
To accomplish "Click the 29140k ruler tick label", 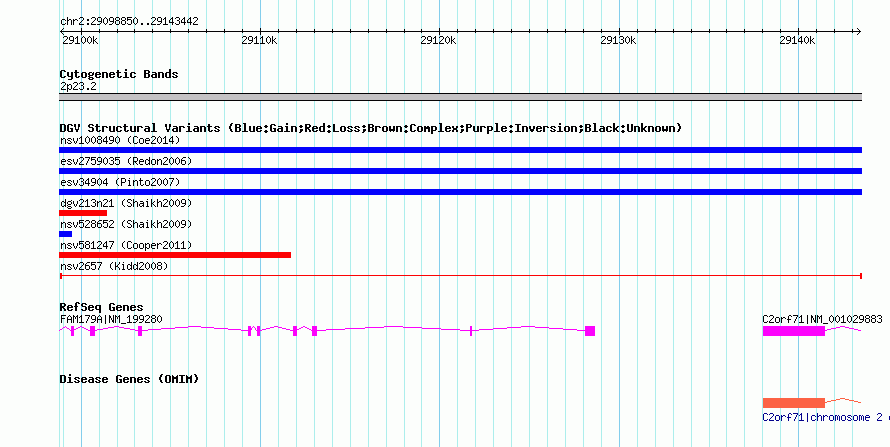I will (x=797, y=40).
